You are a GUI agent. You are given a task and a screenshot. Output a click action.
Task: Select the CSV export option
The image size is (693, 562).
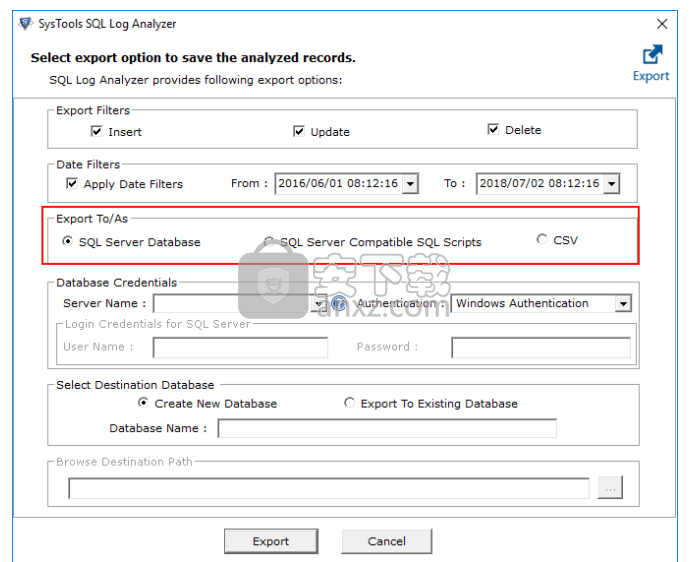click(x=541, y=239)
